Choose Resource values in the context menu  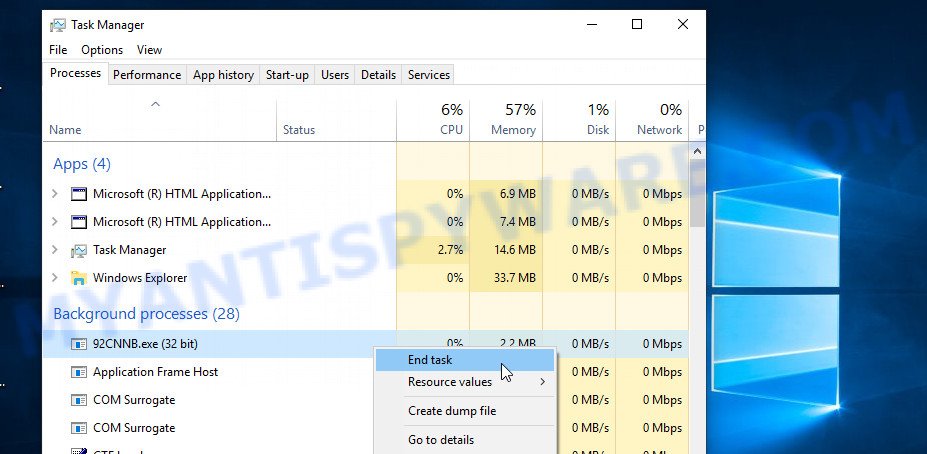point(465,382)
